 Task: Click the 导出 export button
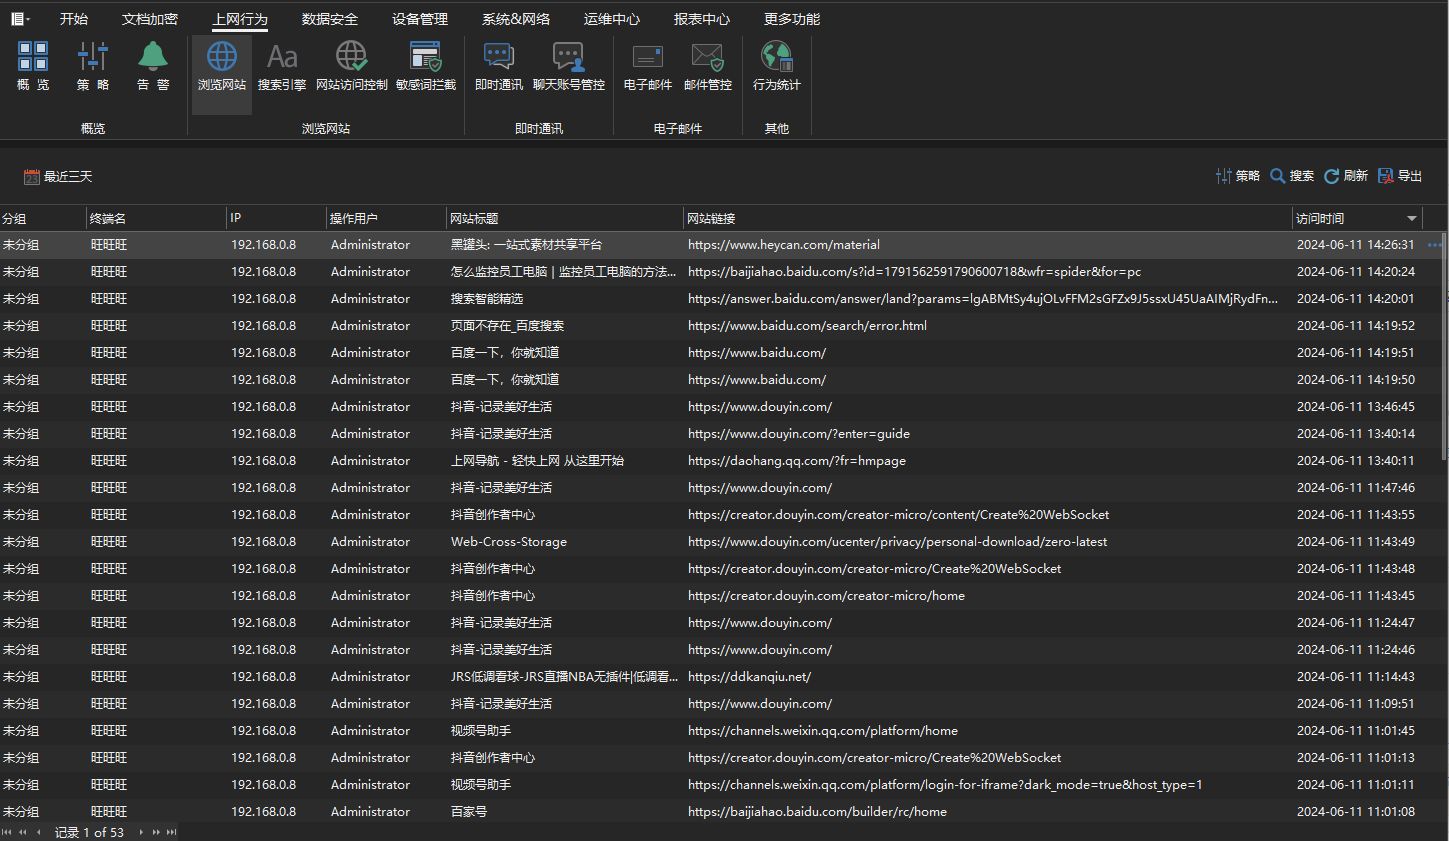pyautogui.click(x=1400, y=176)
